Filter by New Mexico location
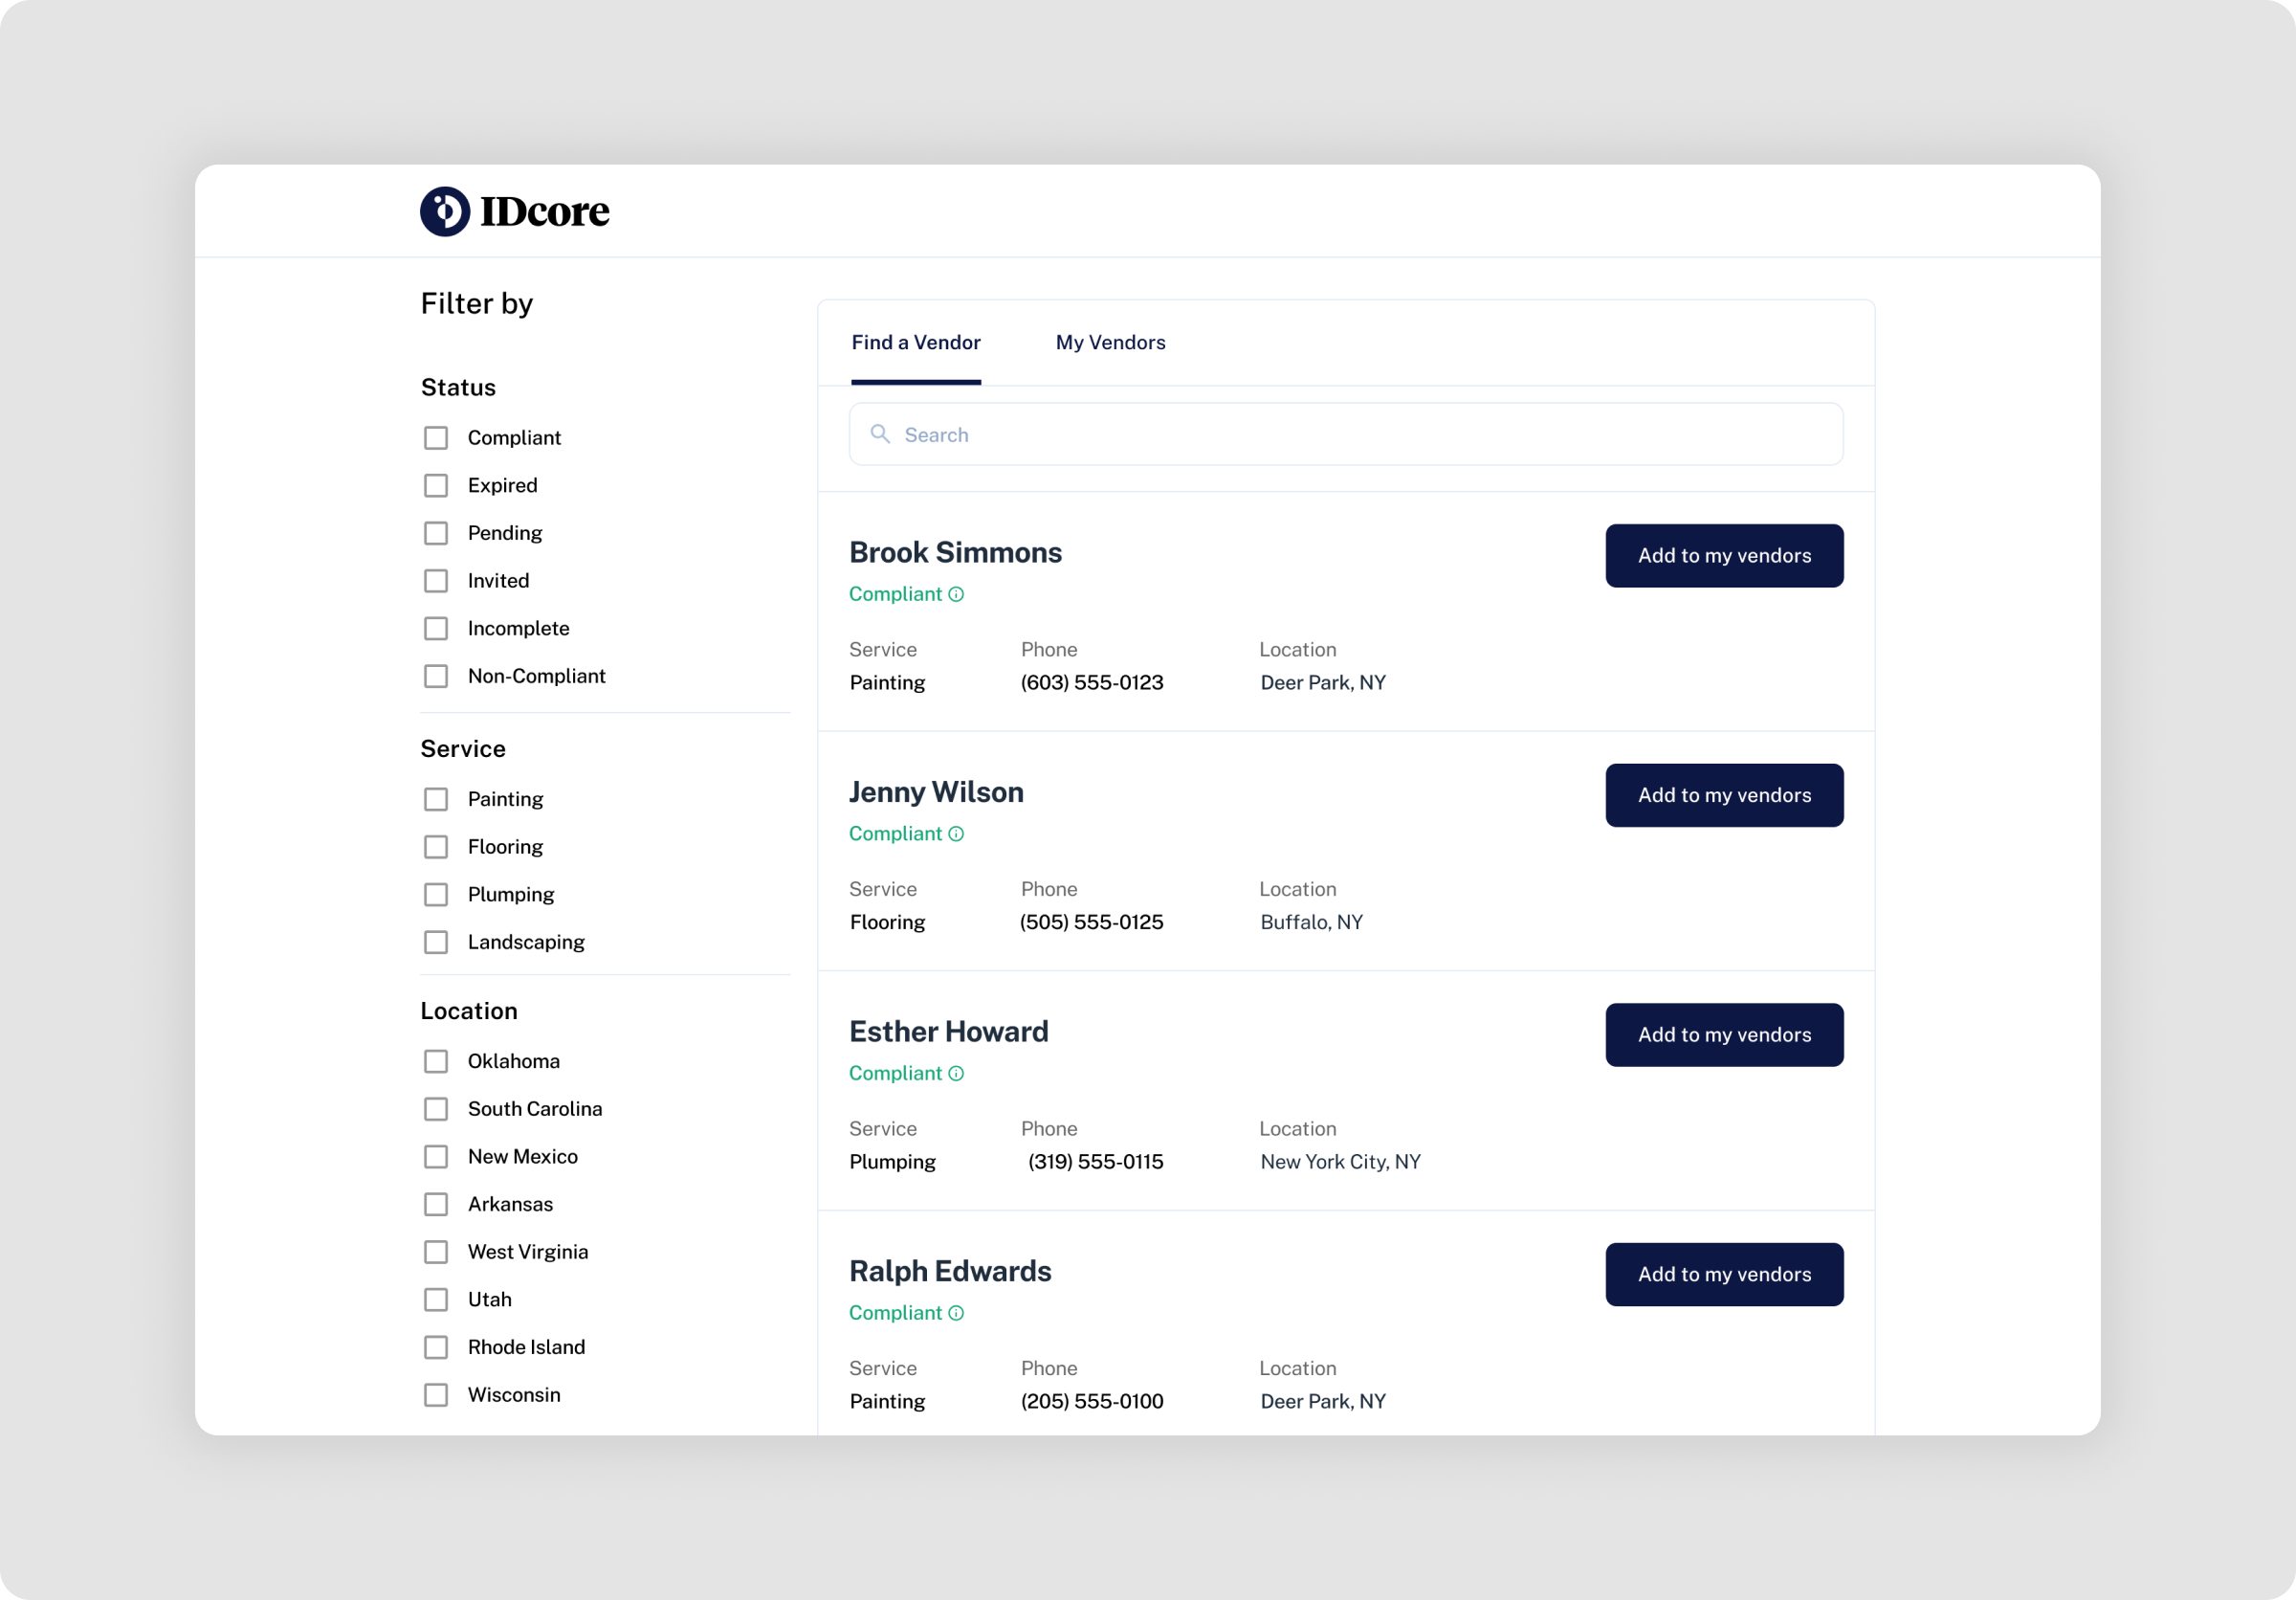Viewport: 2296px width, 1600px height. point(436,1156)
